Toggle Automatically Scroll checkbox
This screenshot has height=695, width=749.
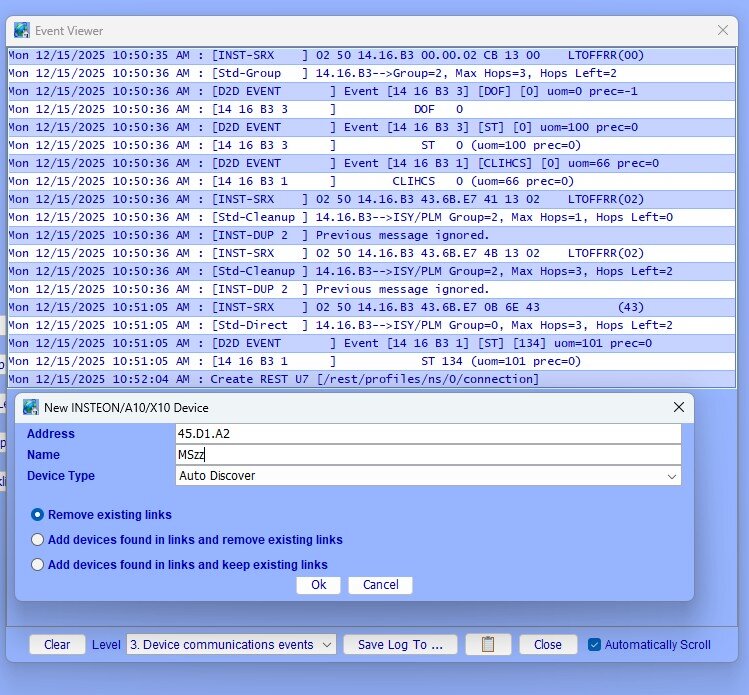[594, 644]
